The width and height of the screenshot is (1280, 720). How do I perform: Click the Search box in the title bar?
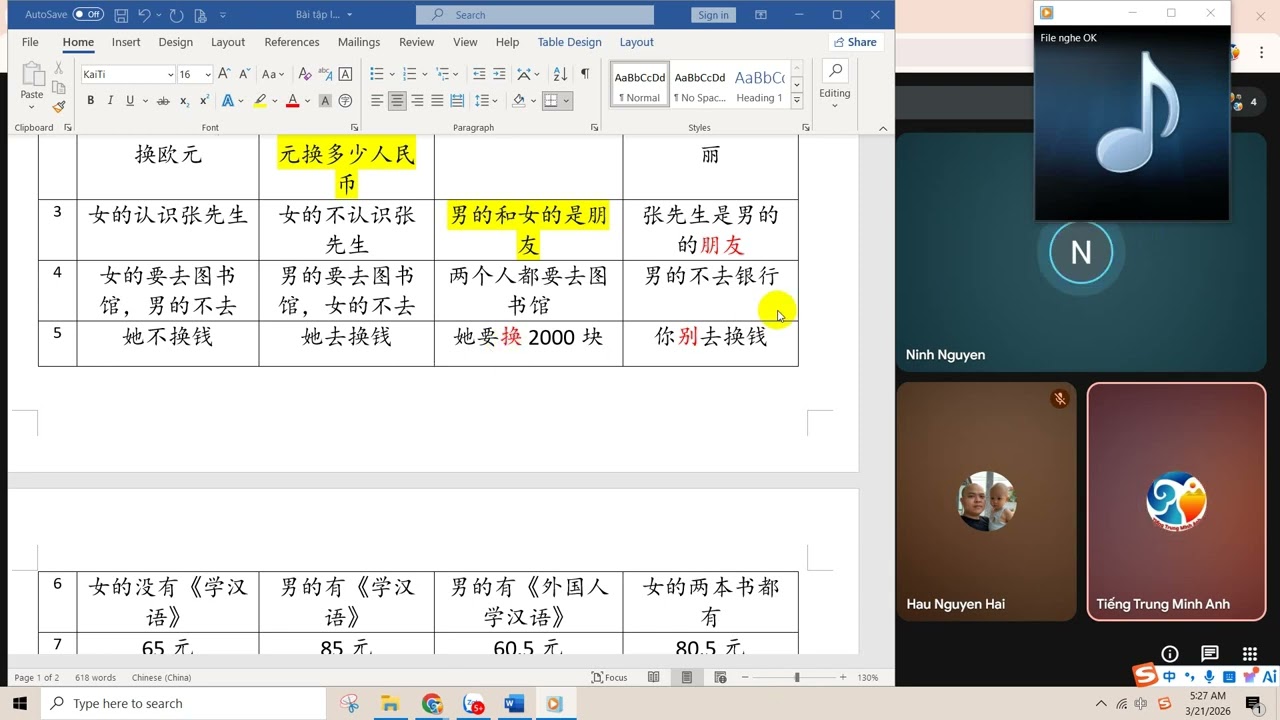(535, 15)
